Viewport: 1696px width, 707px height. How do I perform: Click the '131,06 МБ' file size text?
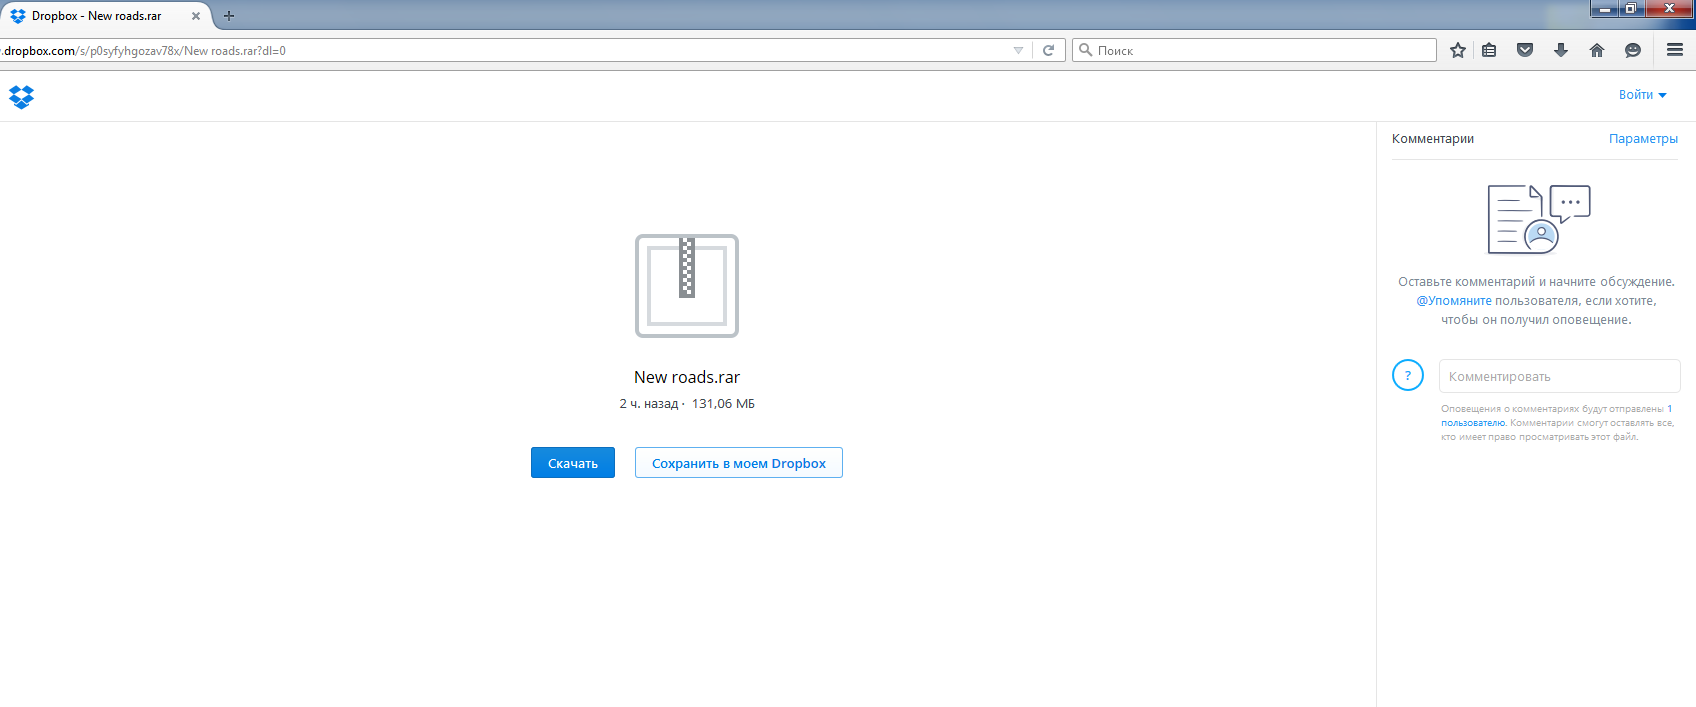723,404
